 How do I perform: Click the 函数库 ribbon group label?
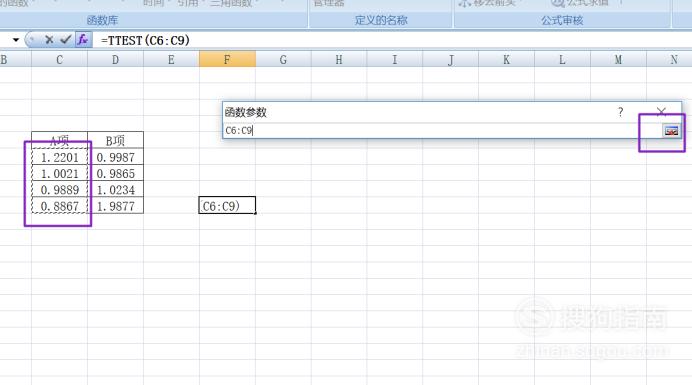102,20
